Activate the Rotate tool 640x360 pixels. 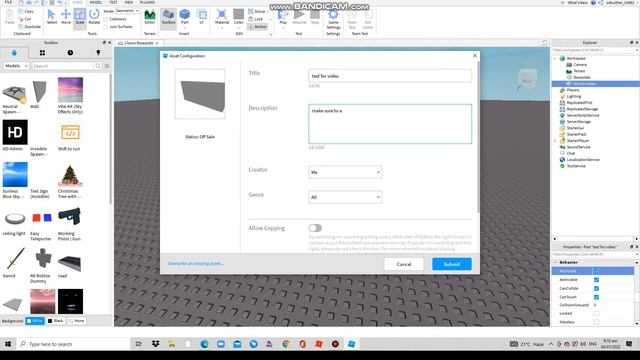click(x=94, y=17)
